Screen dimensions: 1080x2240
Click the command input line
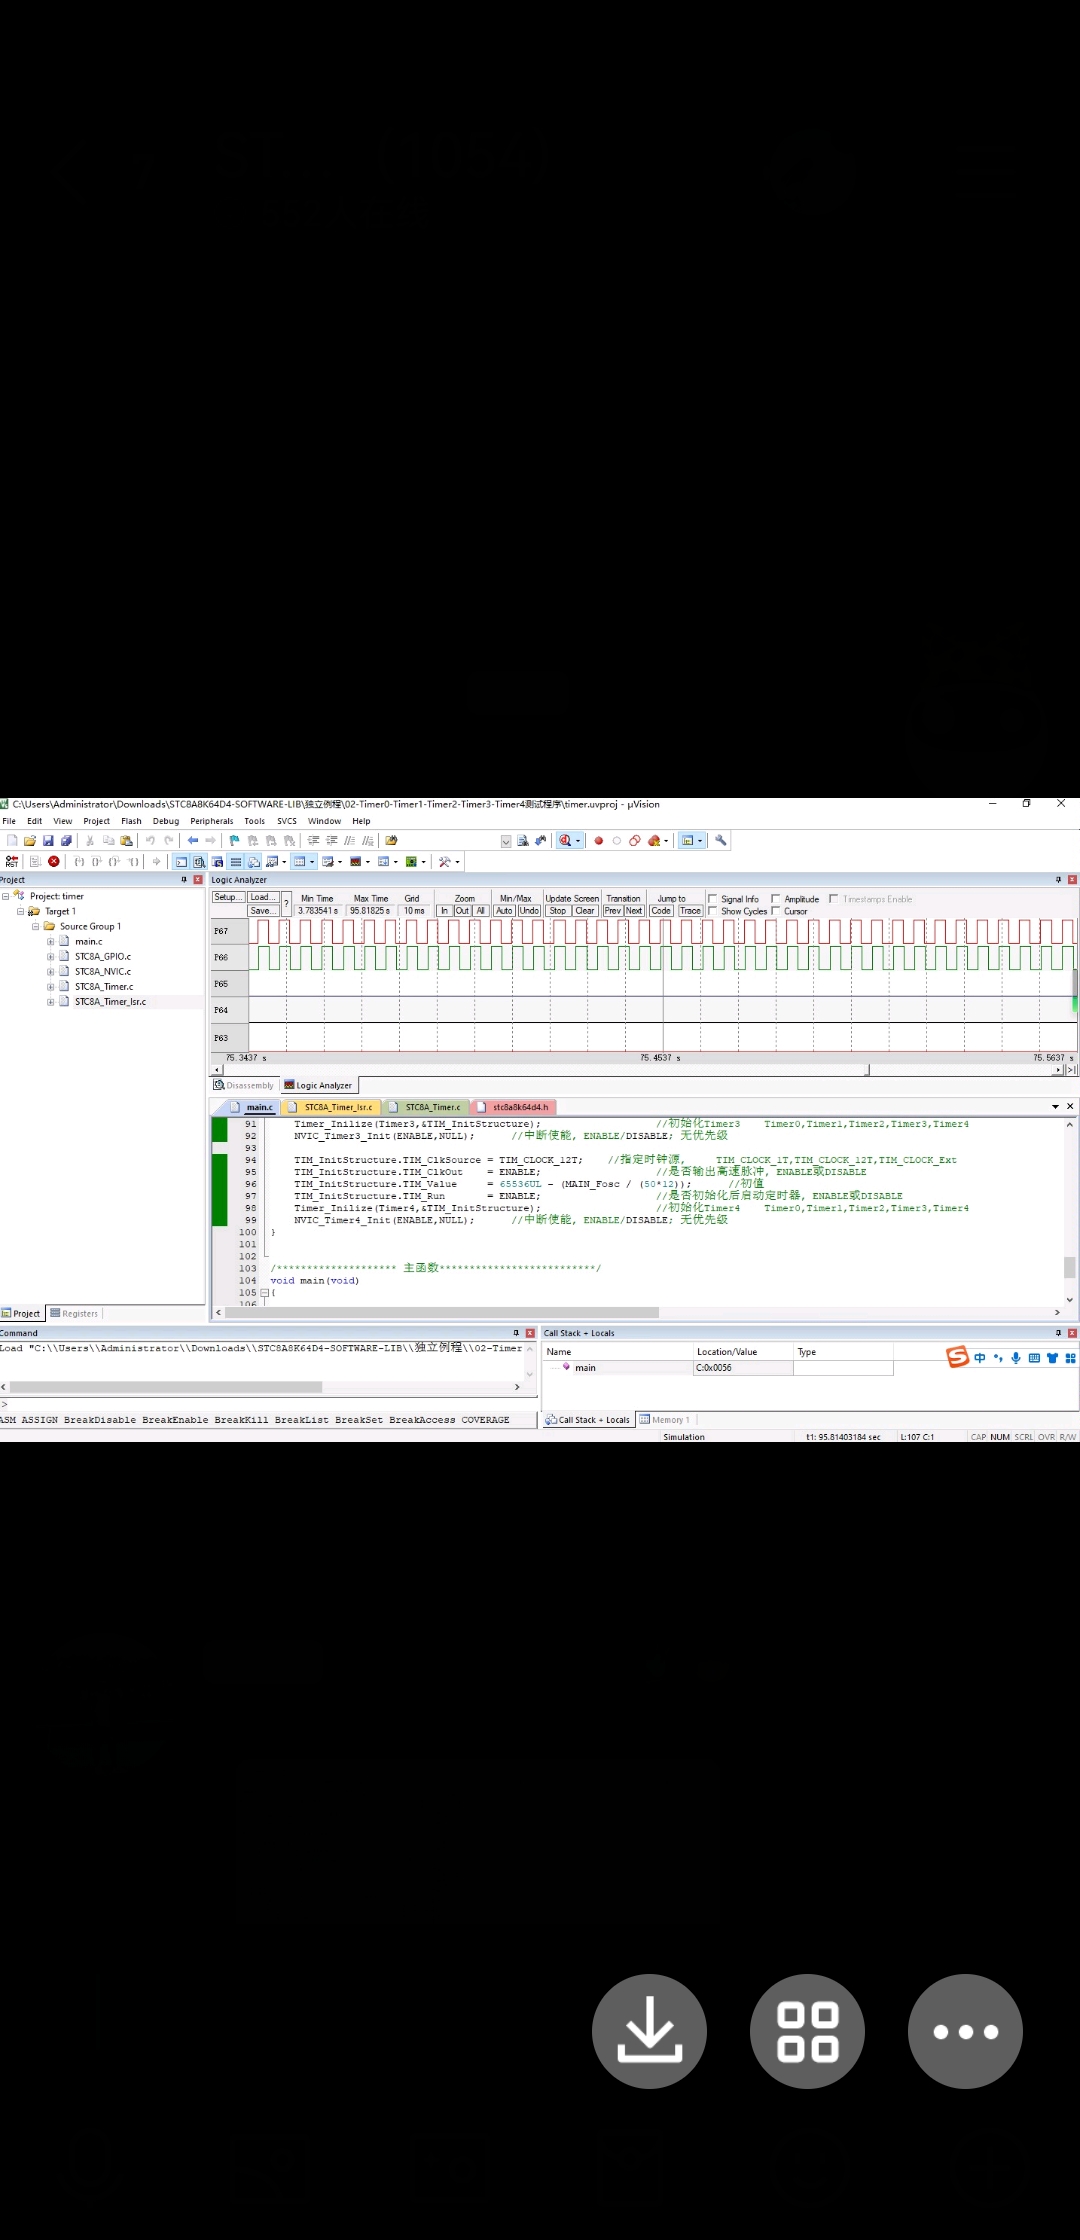pos(270,1405)
